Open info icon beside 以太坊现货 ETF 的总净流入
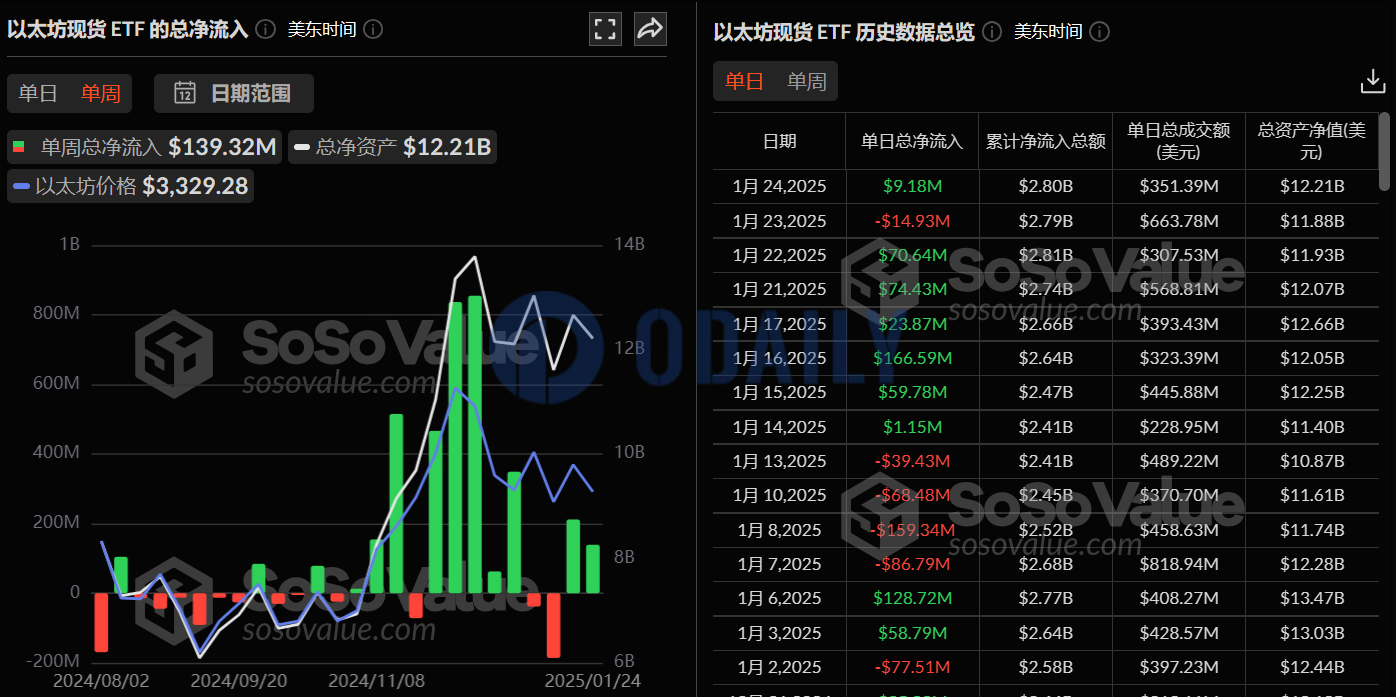 tap(265, 29)
